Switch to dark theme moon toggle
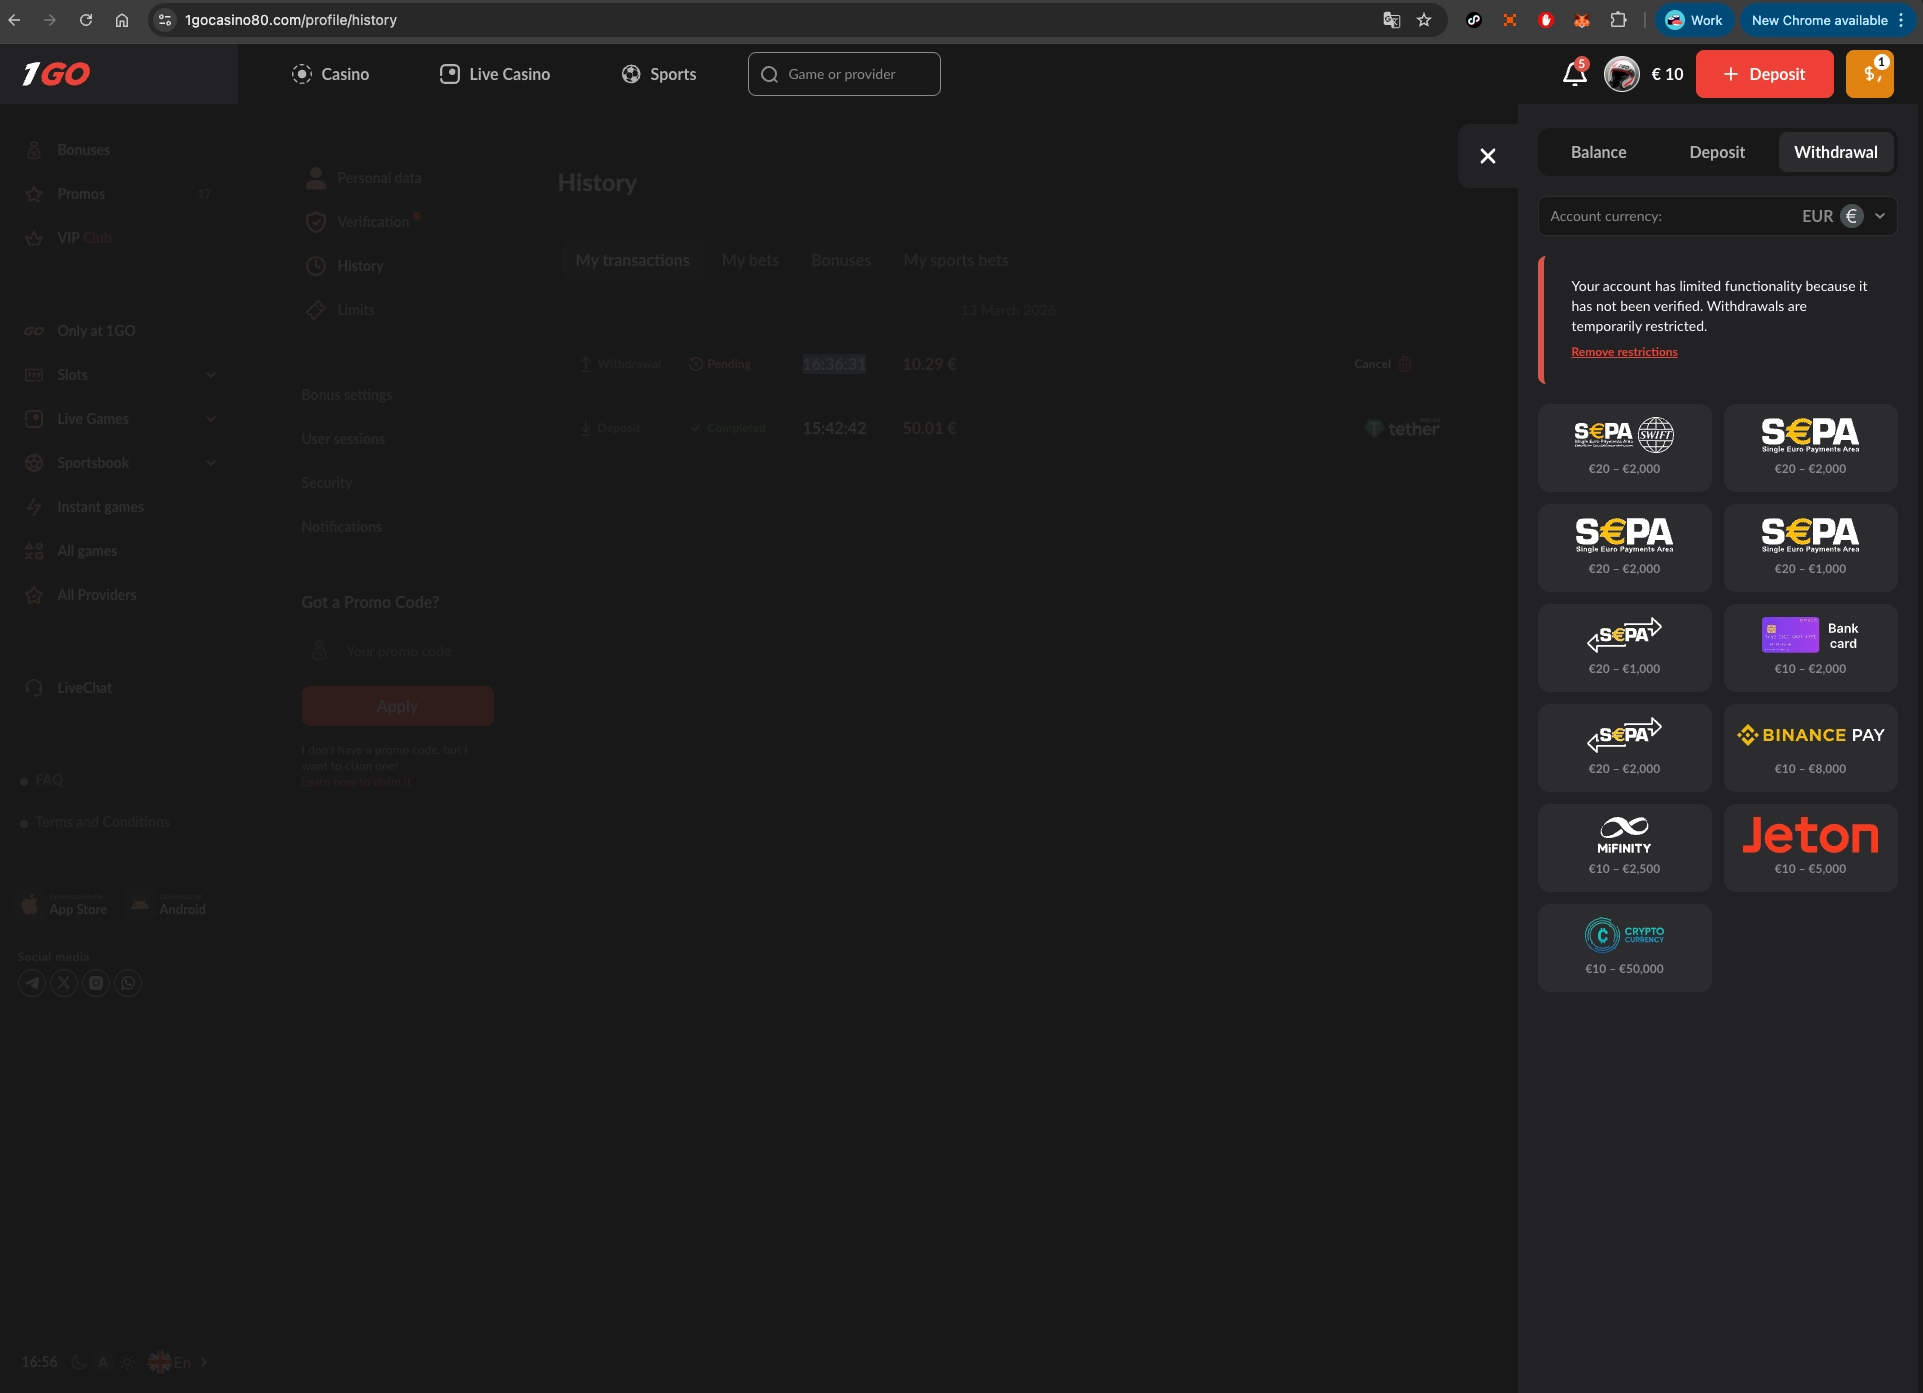This screenshot has height=1393, width=1923. 79,1362
